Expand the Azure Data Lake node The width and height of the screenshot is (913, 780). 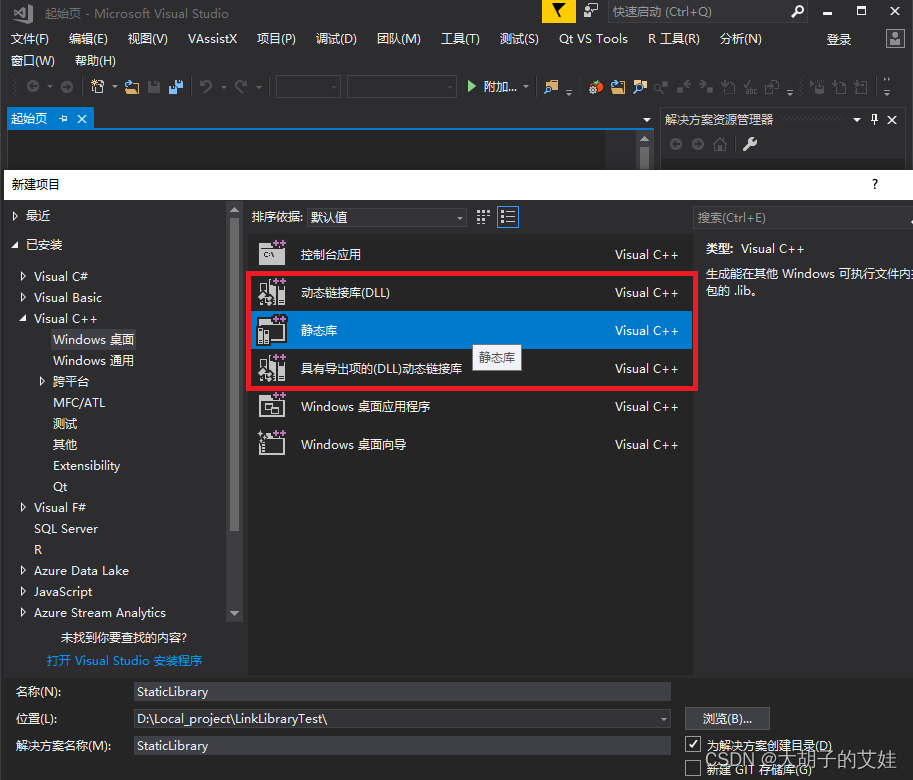[23, 570]
